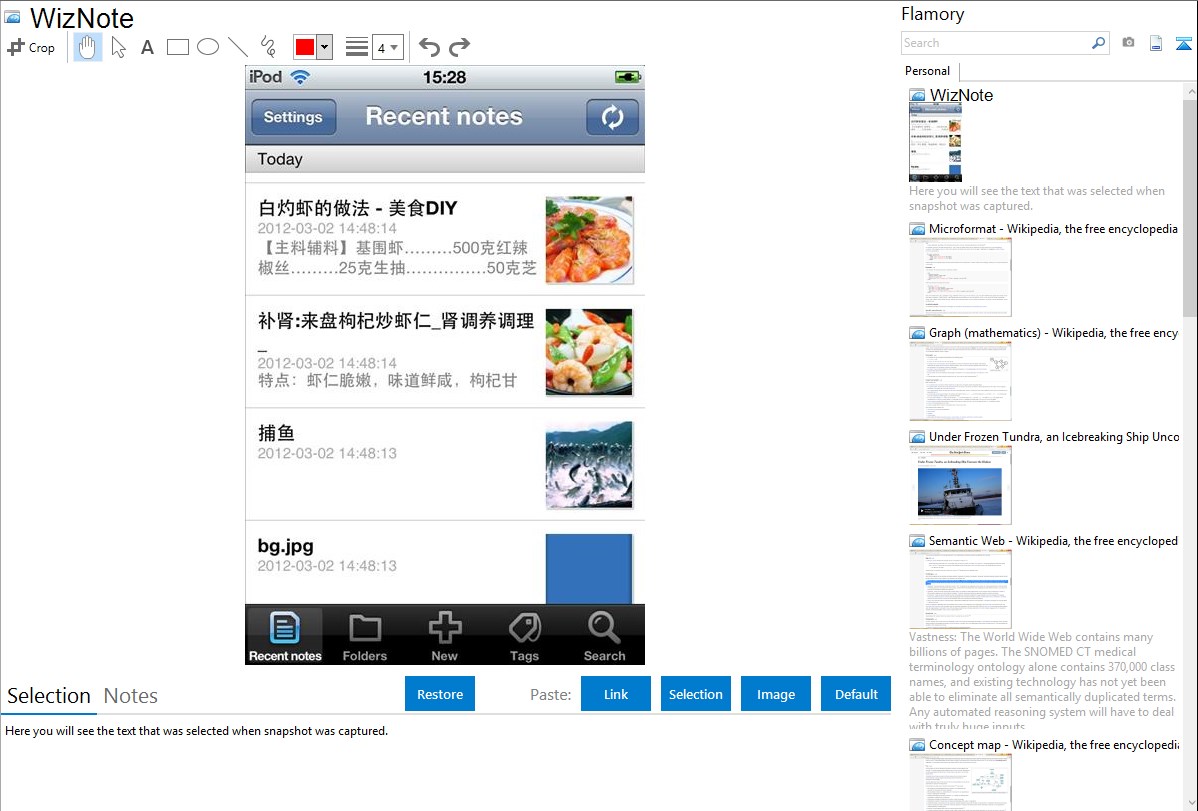Click the sidebar vertical scrollbar
Viewport: 1198px width, 811px height.
click(x=1190, y=208)
